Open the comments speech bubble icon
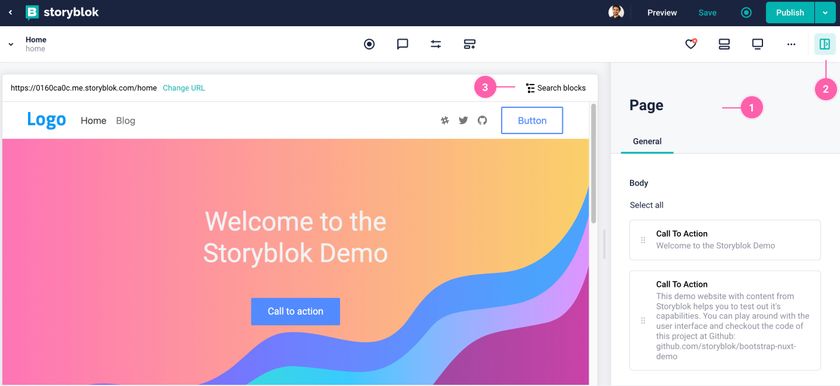 pos(402,44)
